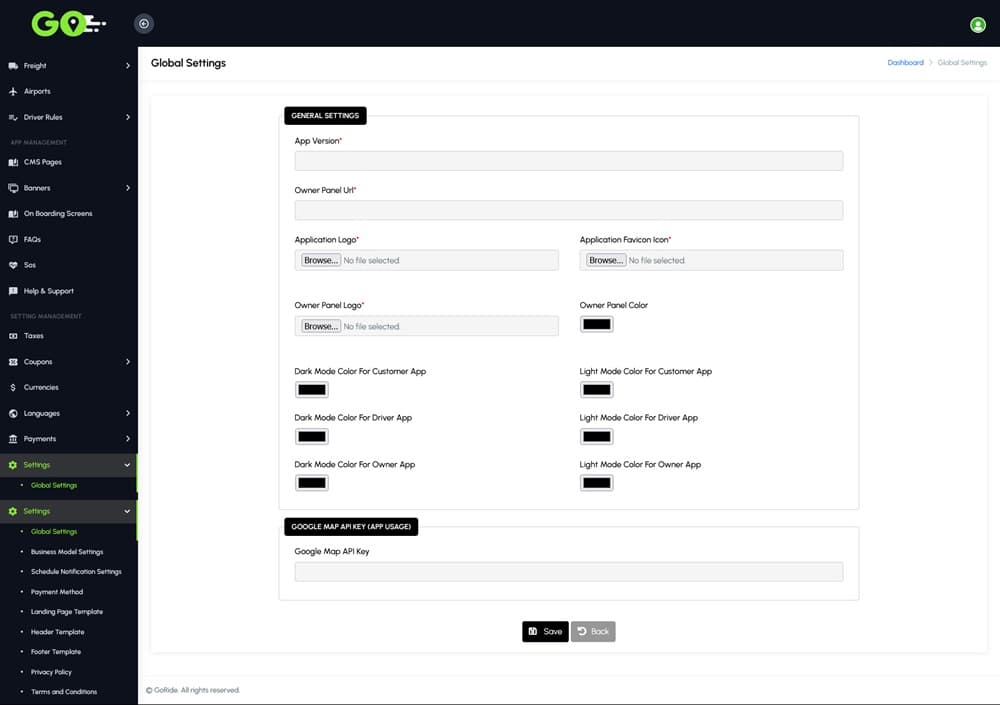
Task: Click the Google Map API Key field
Action: click(568, 571)
